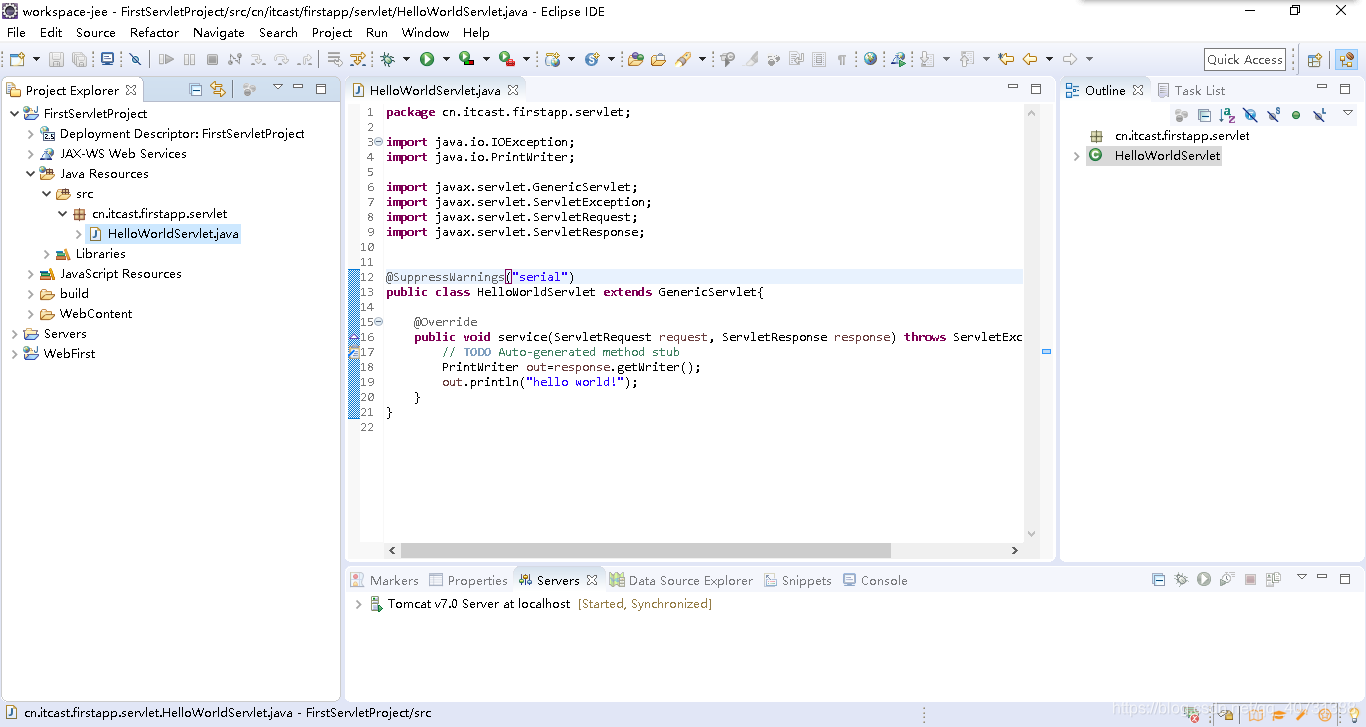This screenshot has height=727, width=1366.
Task: Toggle Hide Fields in Outline view
Action: tap(1250, 115)
